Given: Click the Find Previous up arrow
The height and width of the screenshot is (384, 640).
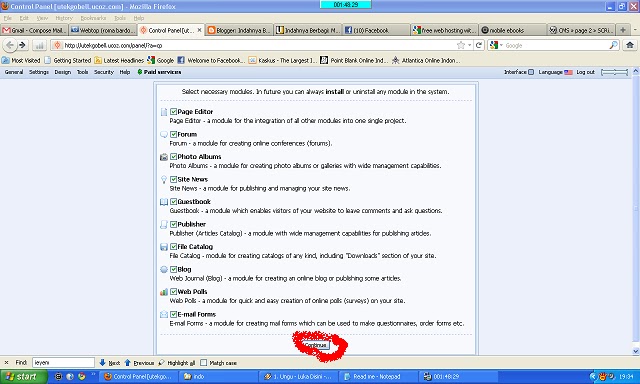Looking at the screenshot, I should [x=127, y=362].
